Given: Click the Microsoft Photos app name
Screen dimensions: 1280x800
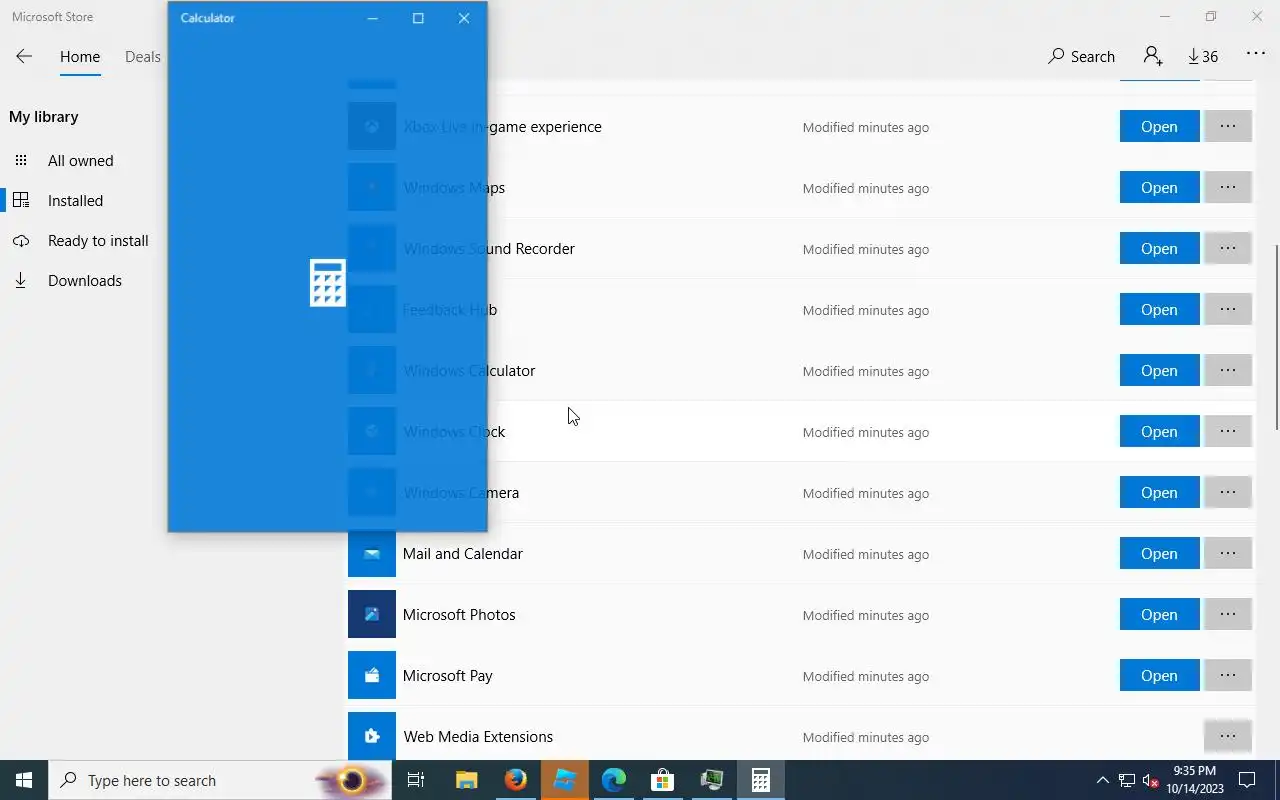Looking at the screenshot, I should 459,615.
